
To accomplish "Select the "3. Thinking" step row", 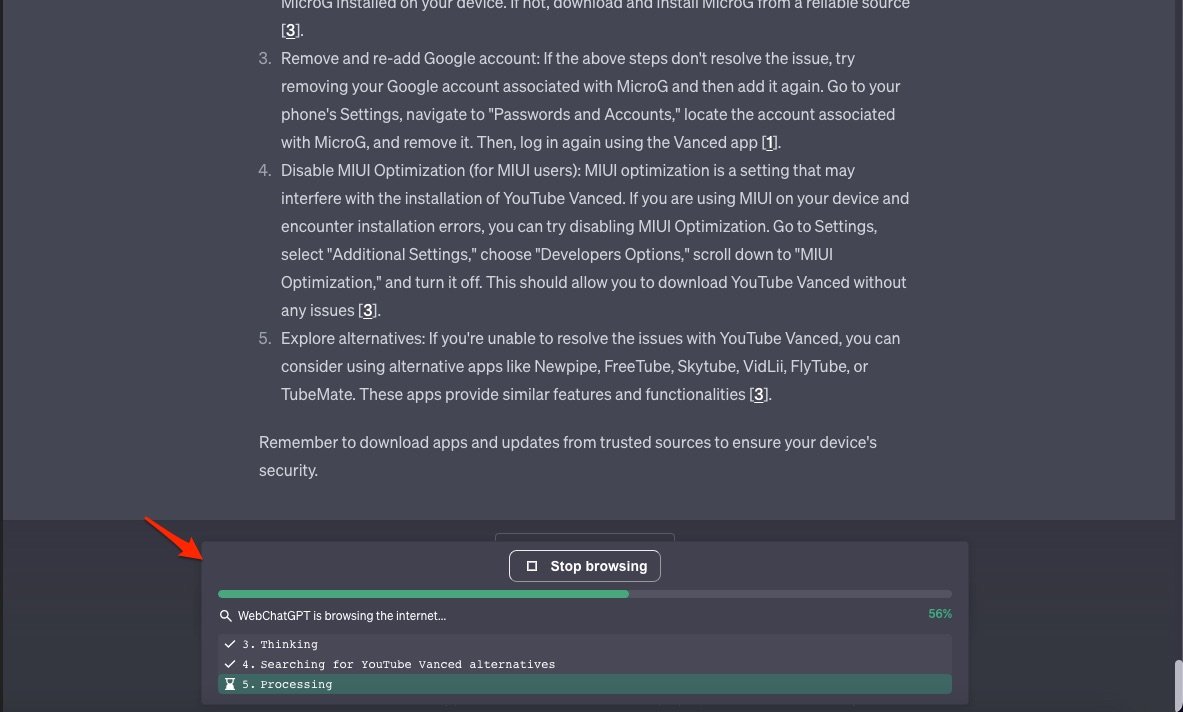I will (x=584, y=644).
